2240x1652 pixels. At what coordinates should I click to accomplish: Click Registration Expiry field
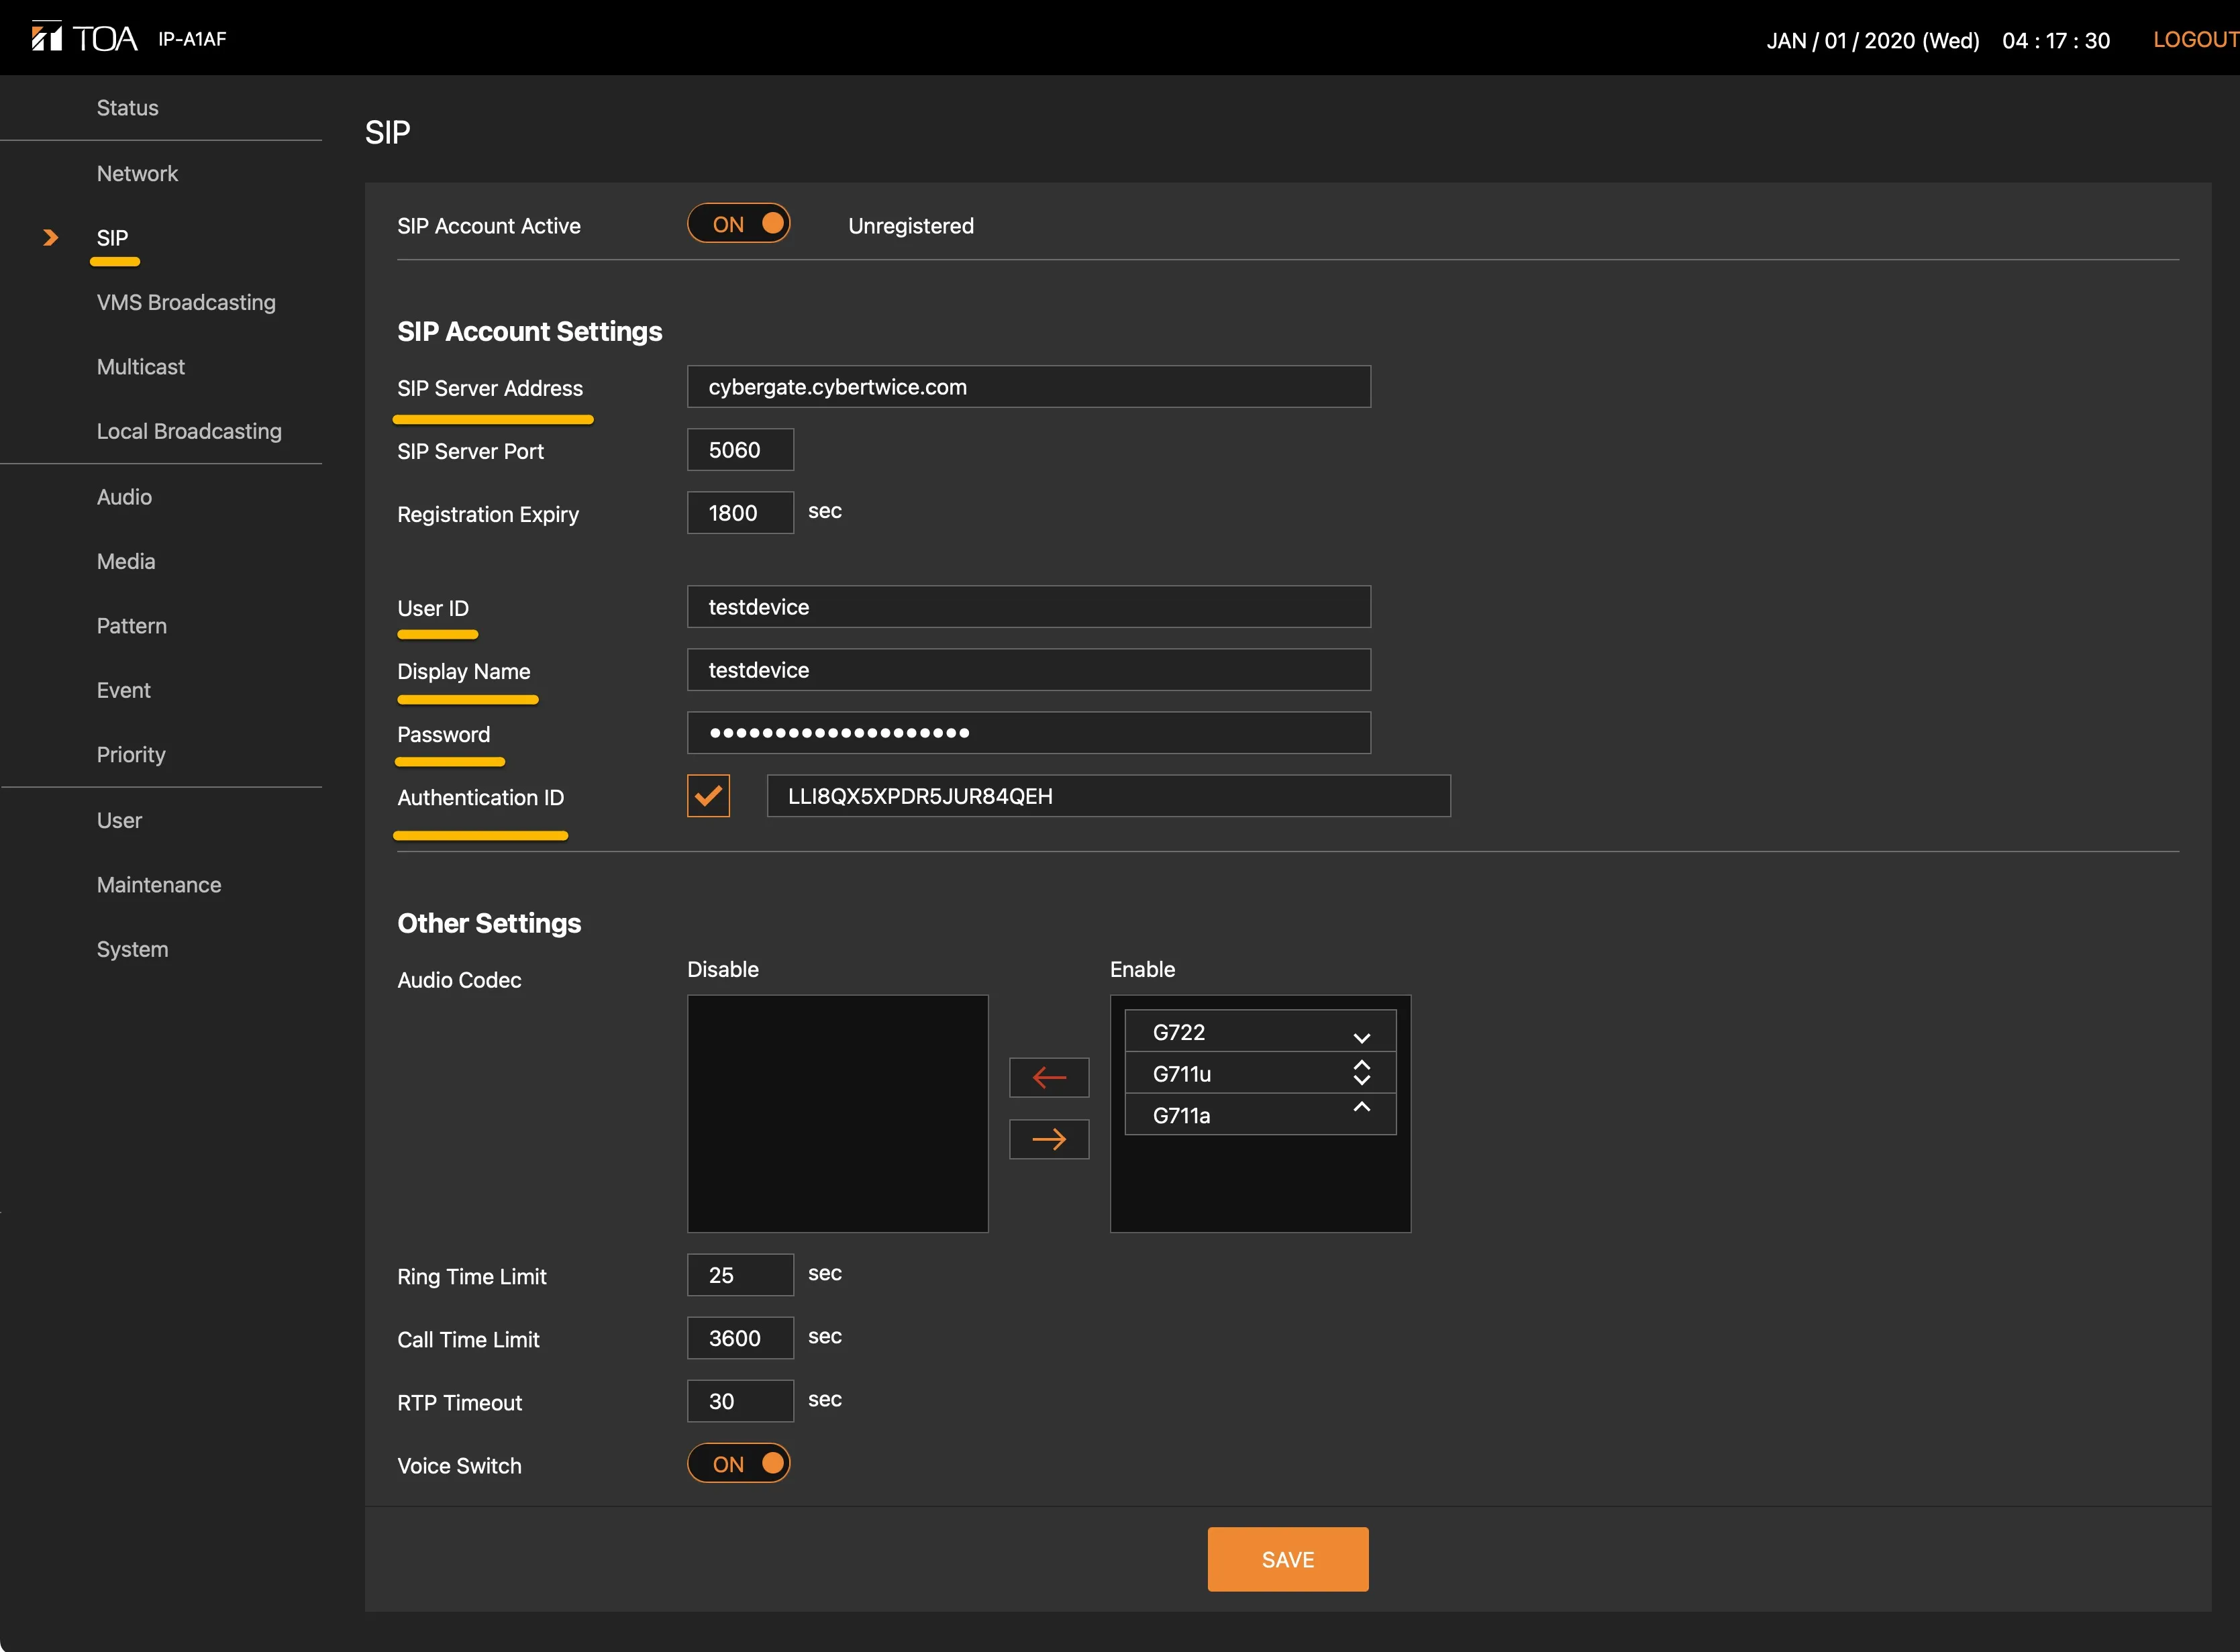pyautogui.click(x=741, y=513)
